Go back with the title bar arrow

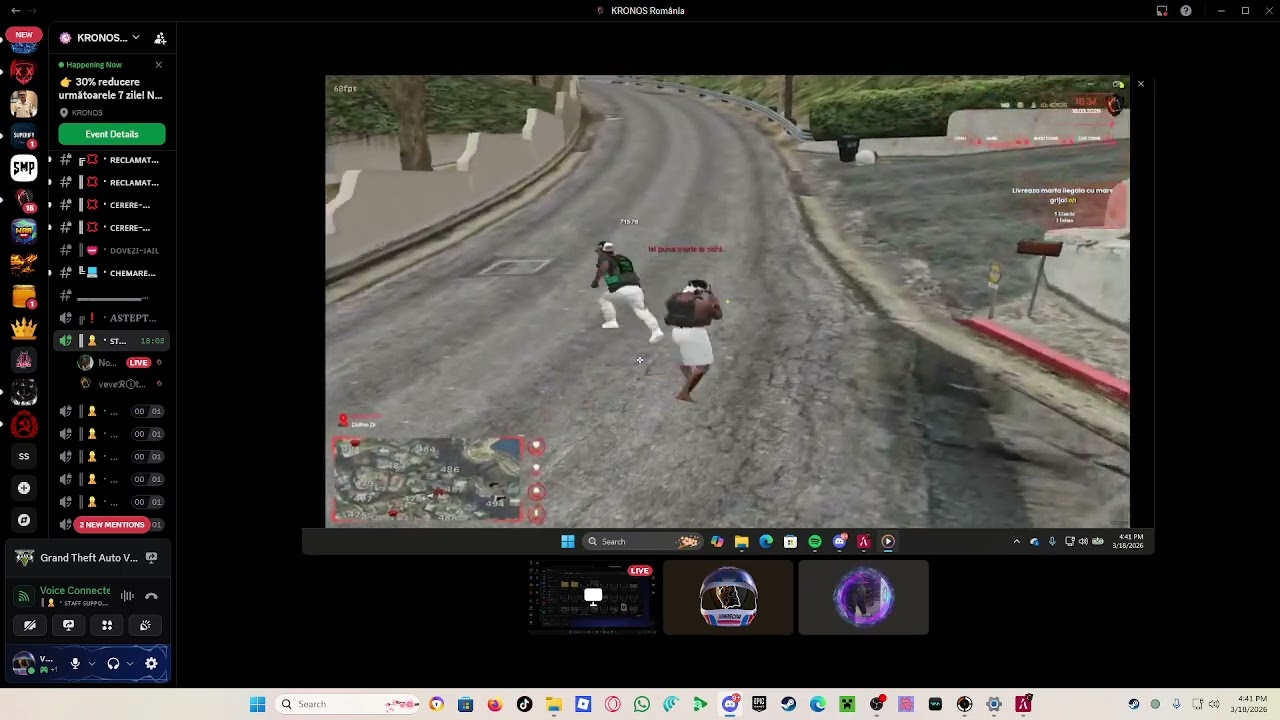click(16, 11)
